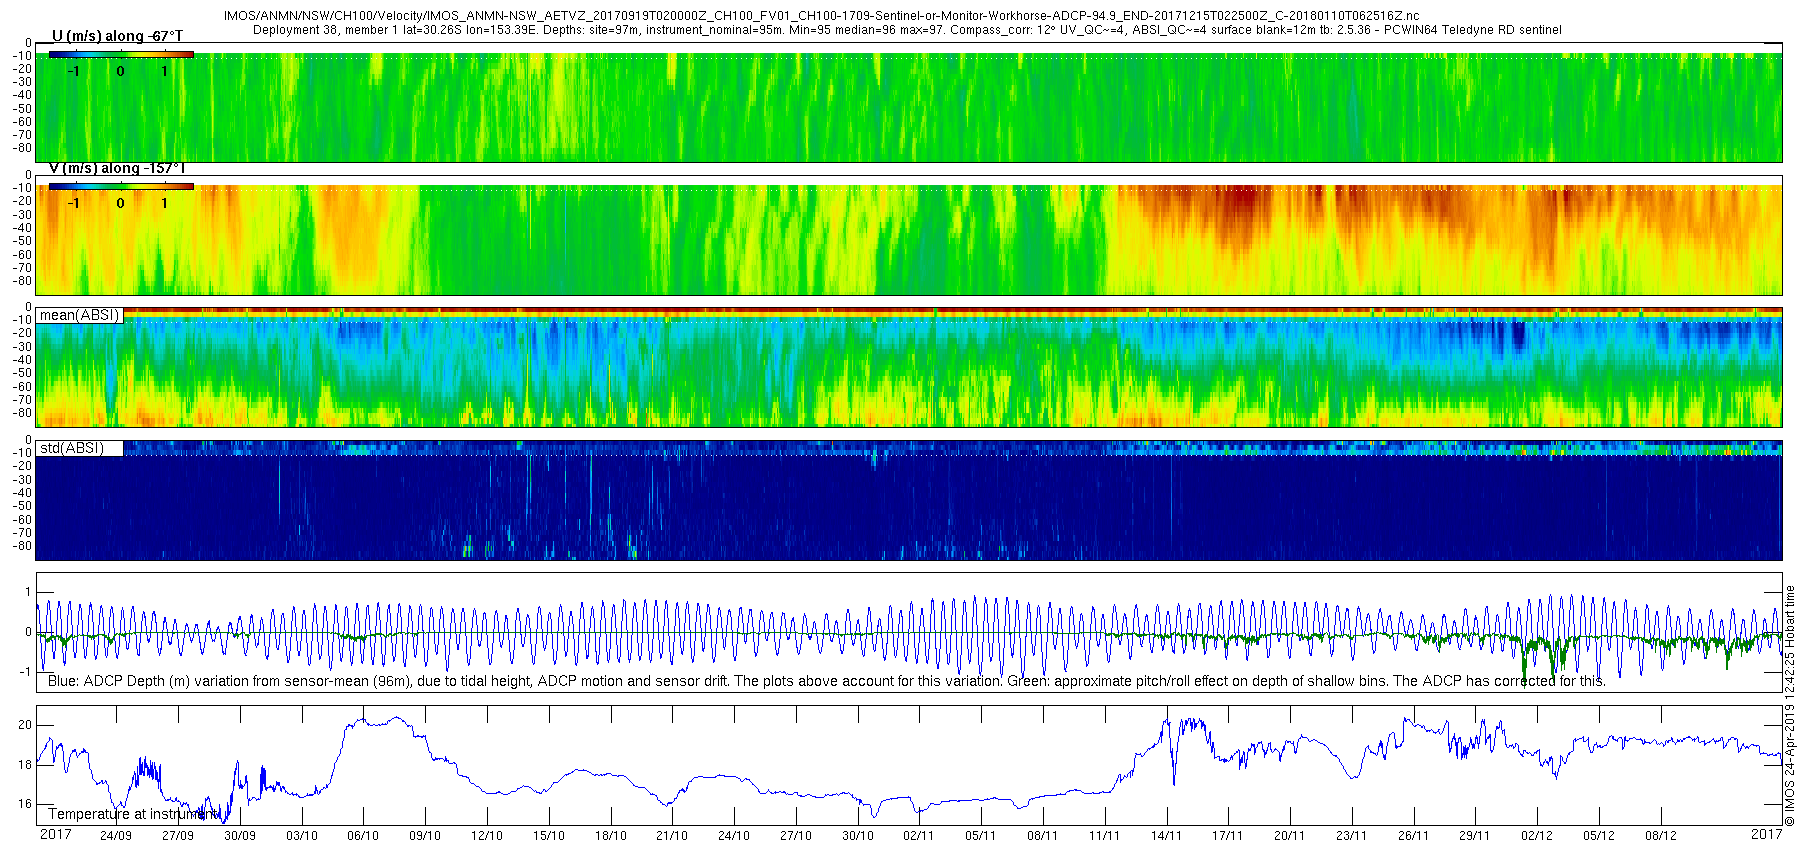Click the 11/11 date tick label
This screenshot has width=1800, height=850.
point(1104,836)
